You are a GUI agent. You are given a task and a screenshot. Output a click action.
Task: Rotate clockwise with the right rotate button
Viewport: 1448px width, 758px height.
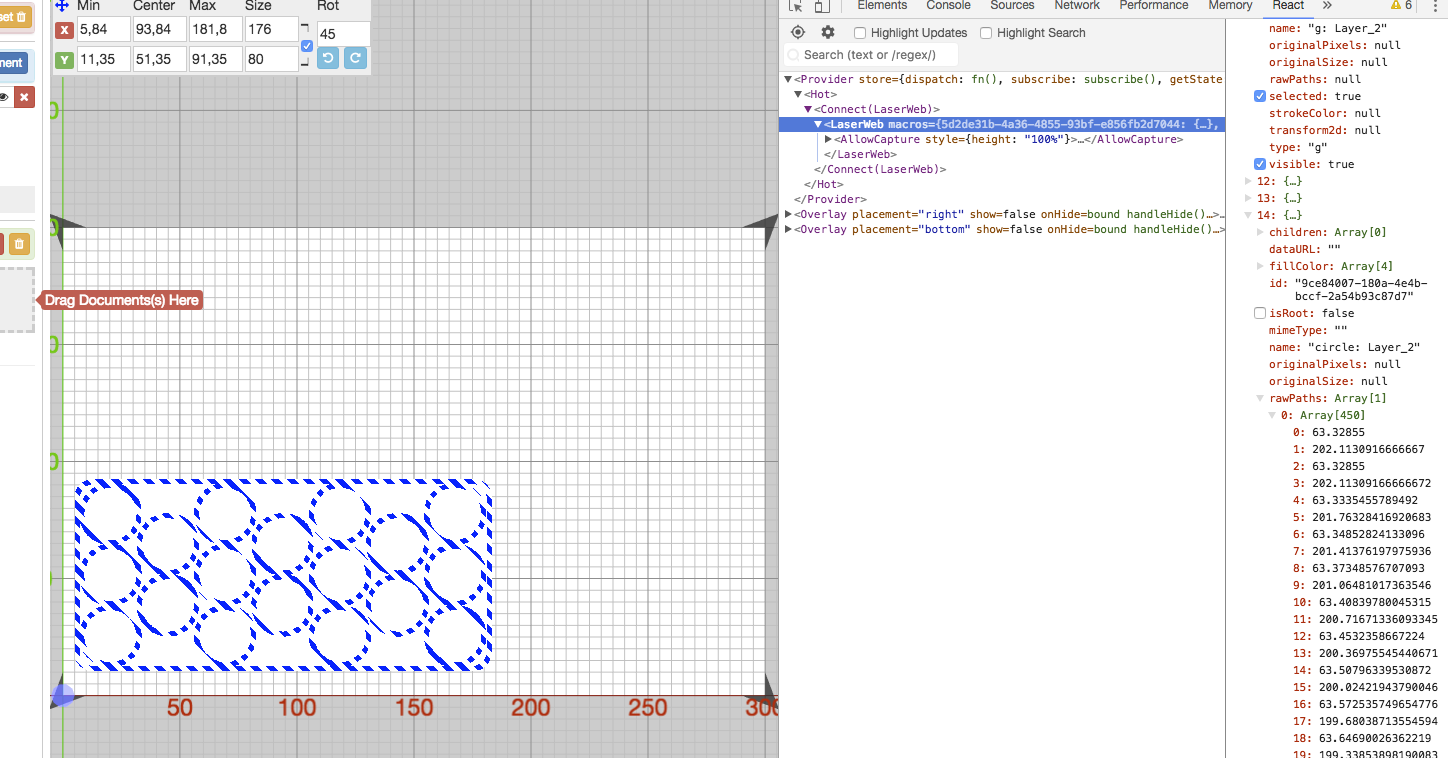(355, 59)
